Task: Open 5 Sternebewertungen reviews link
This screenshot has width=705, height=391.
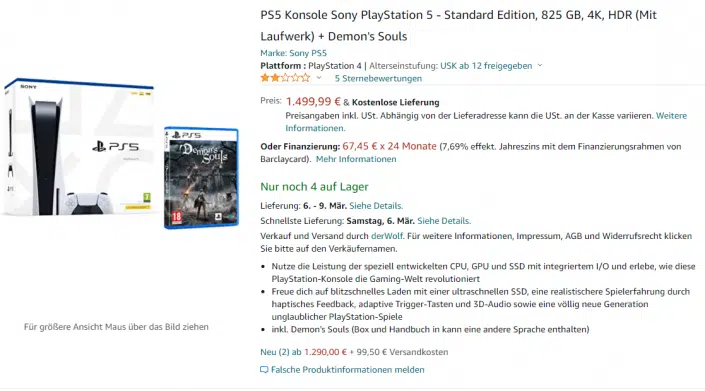Action: click(x=378, y=78)
